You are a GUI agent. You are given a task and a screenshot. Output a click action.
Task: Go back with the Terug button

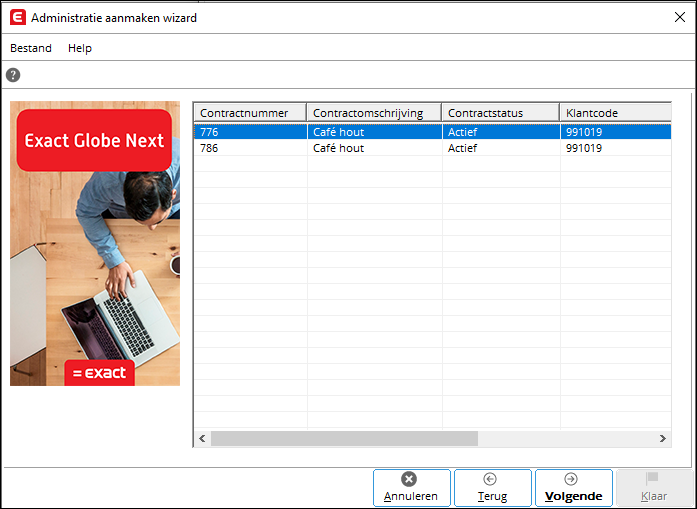(x=493, y=488)
